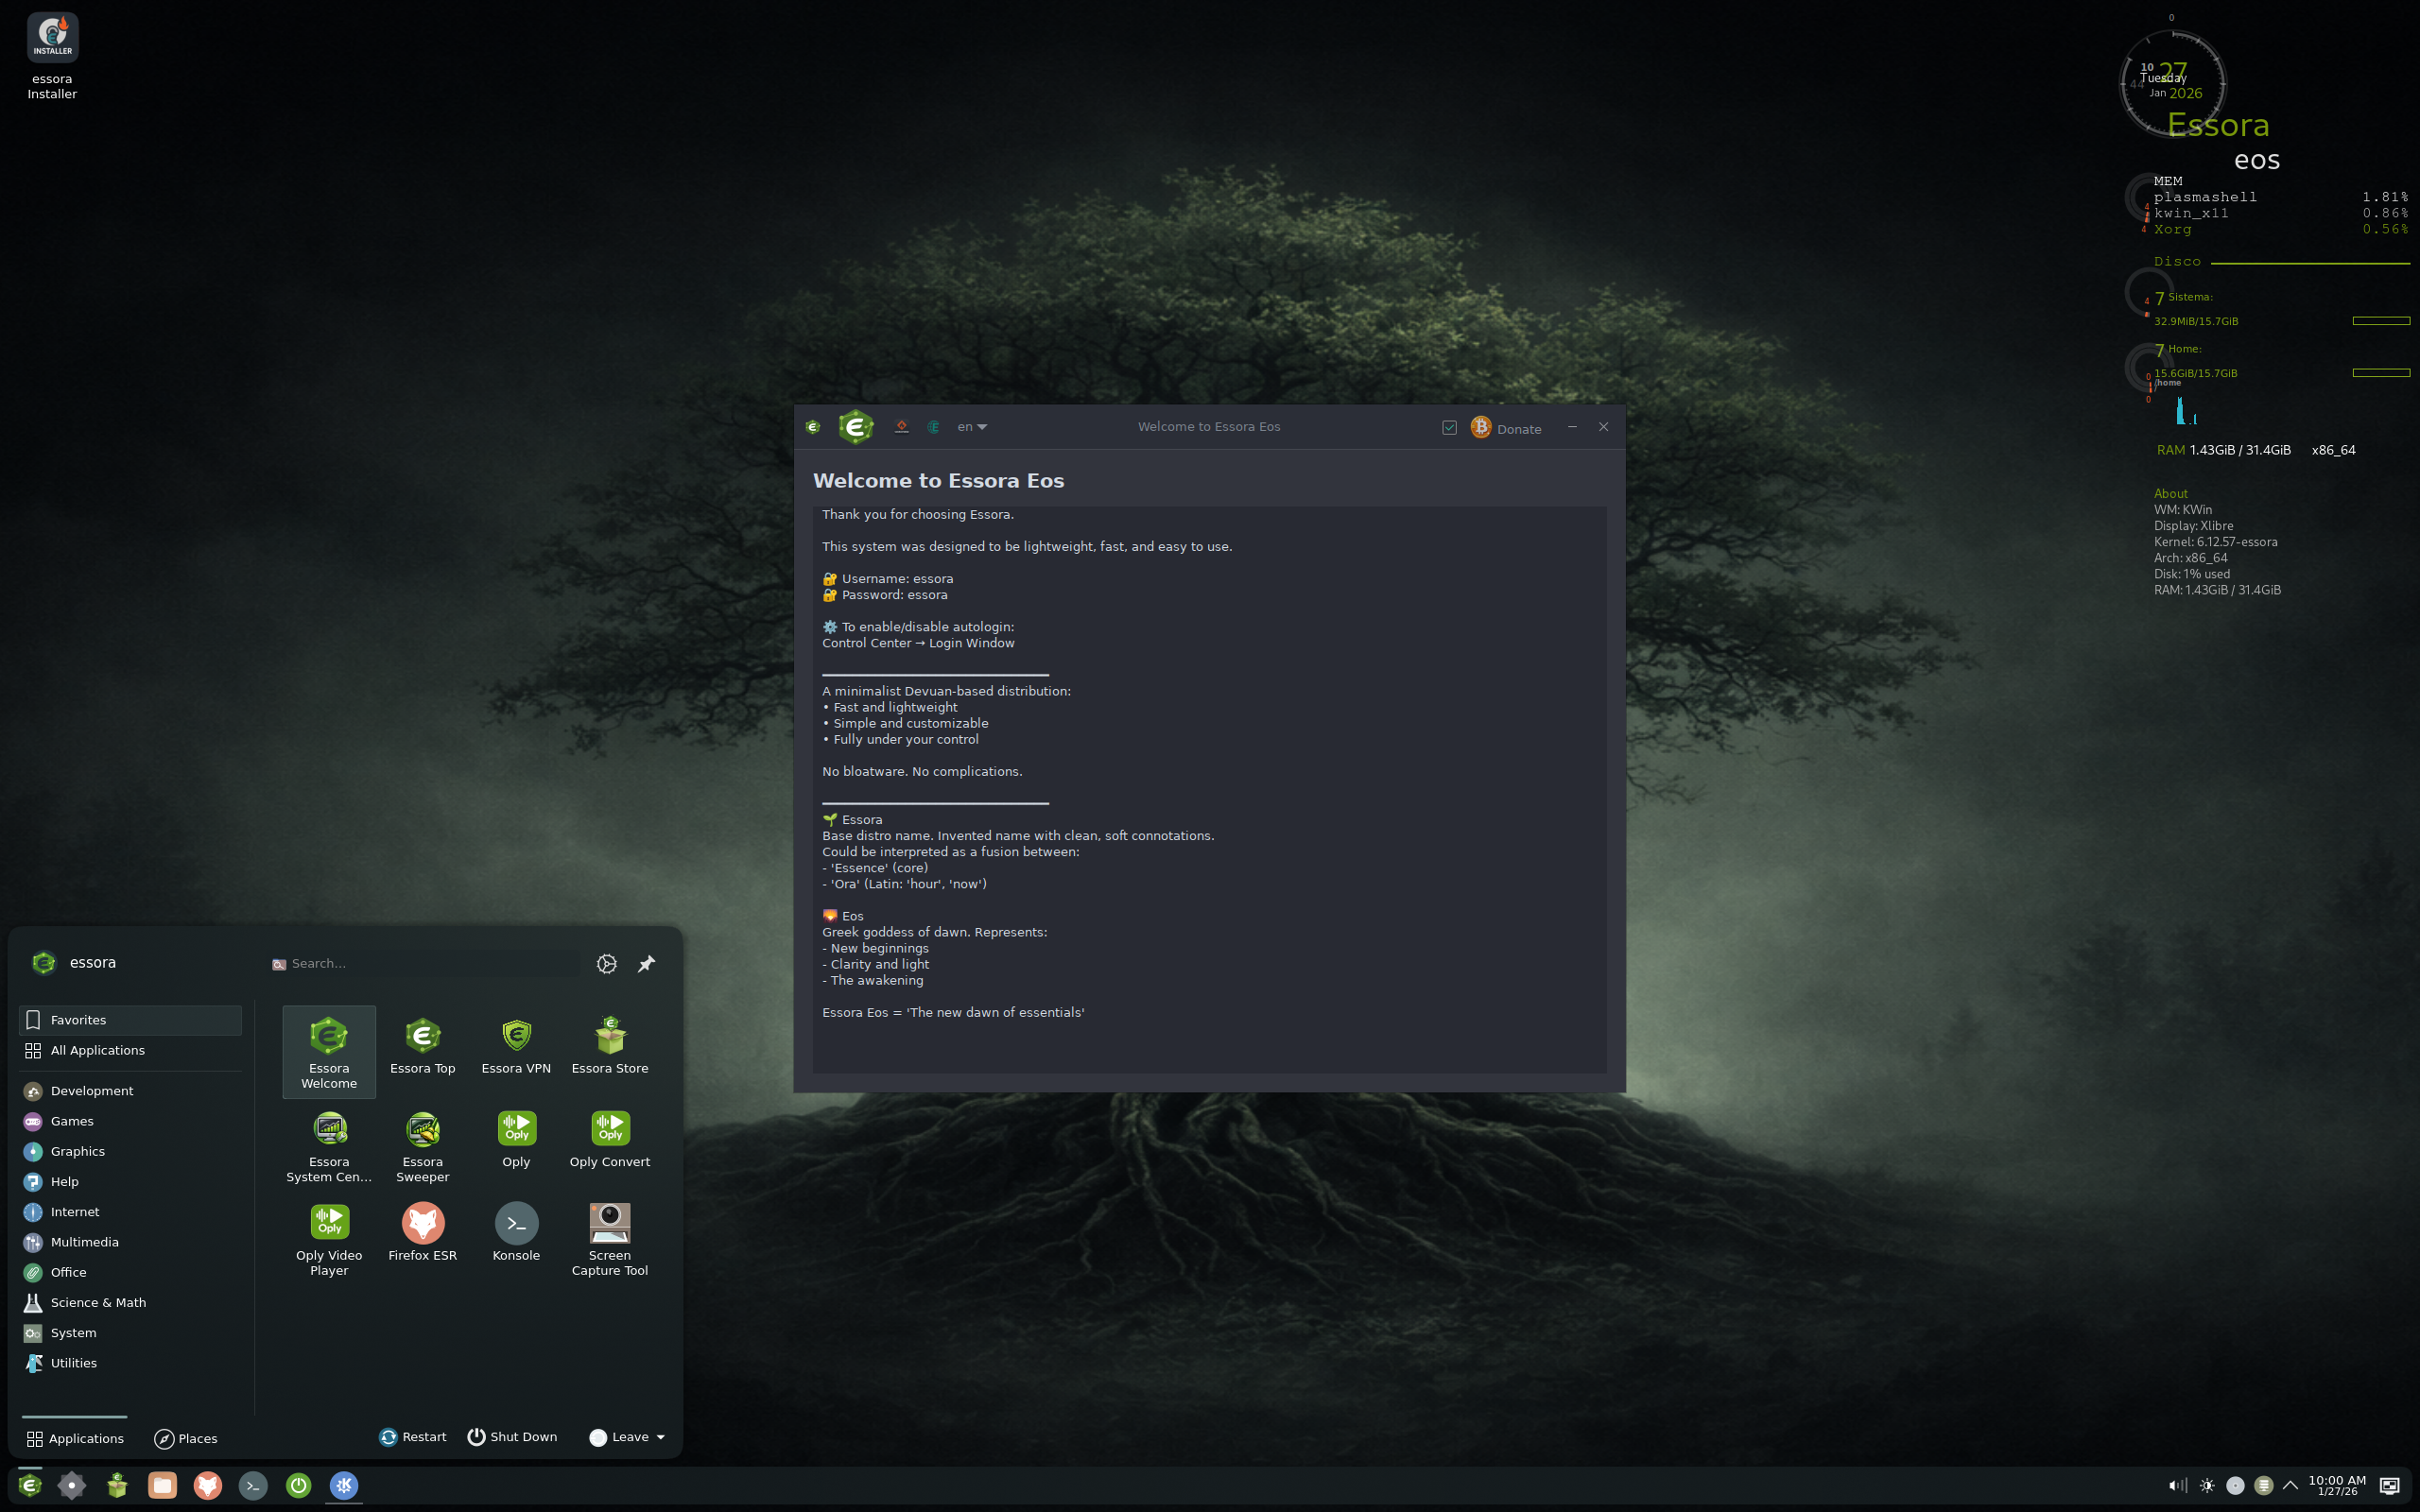Open brightness settings in system tray

tap(2206, 1485)
